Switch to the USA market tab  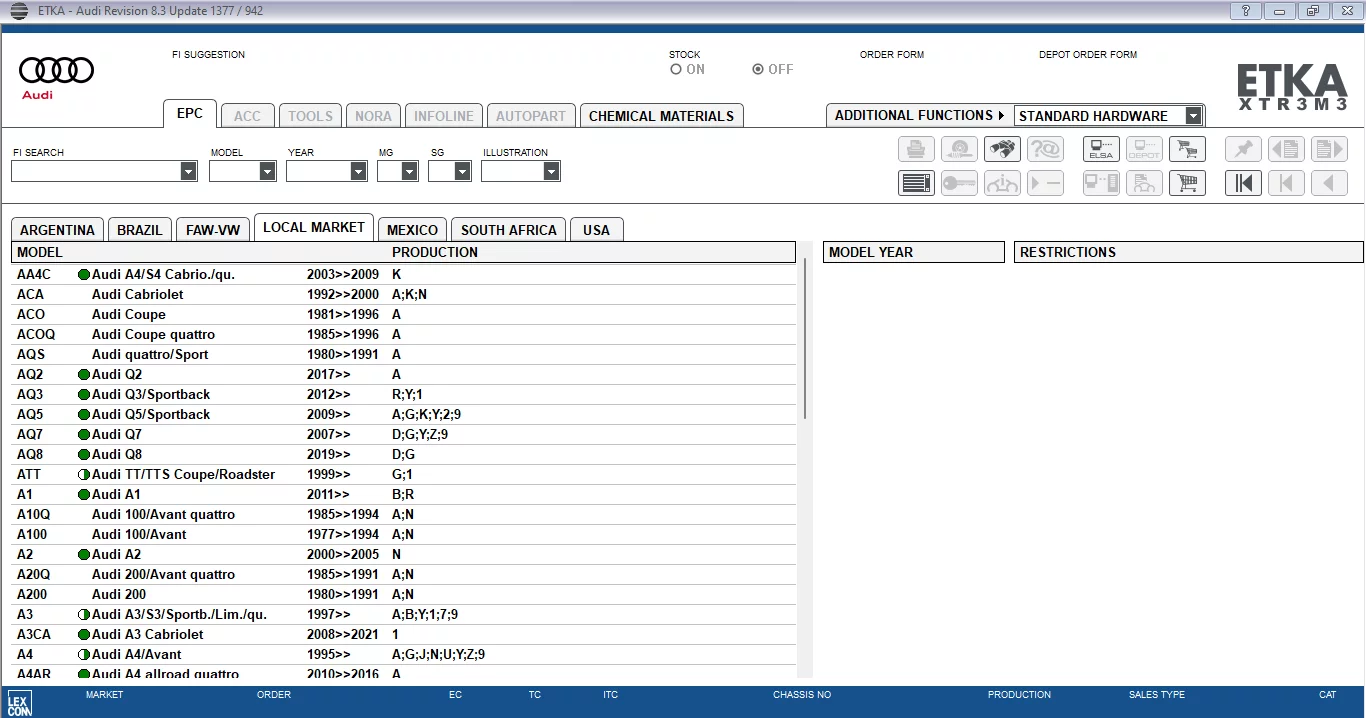(596, 230)
